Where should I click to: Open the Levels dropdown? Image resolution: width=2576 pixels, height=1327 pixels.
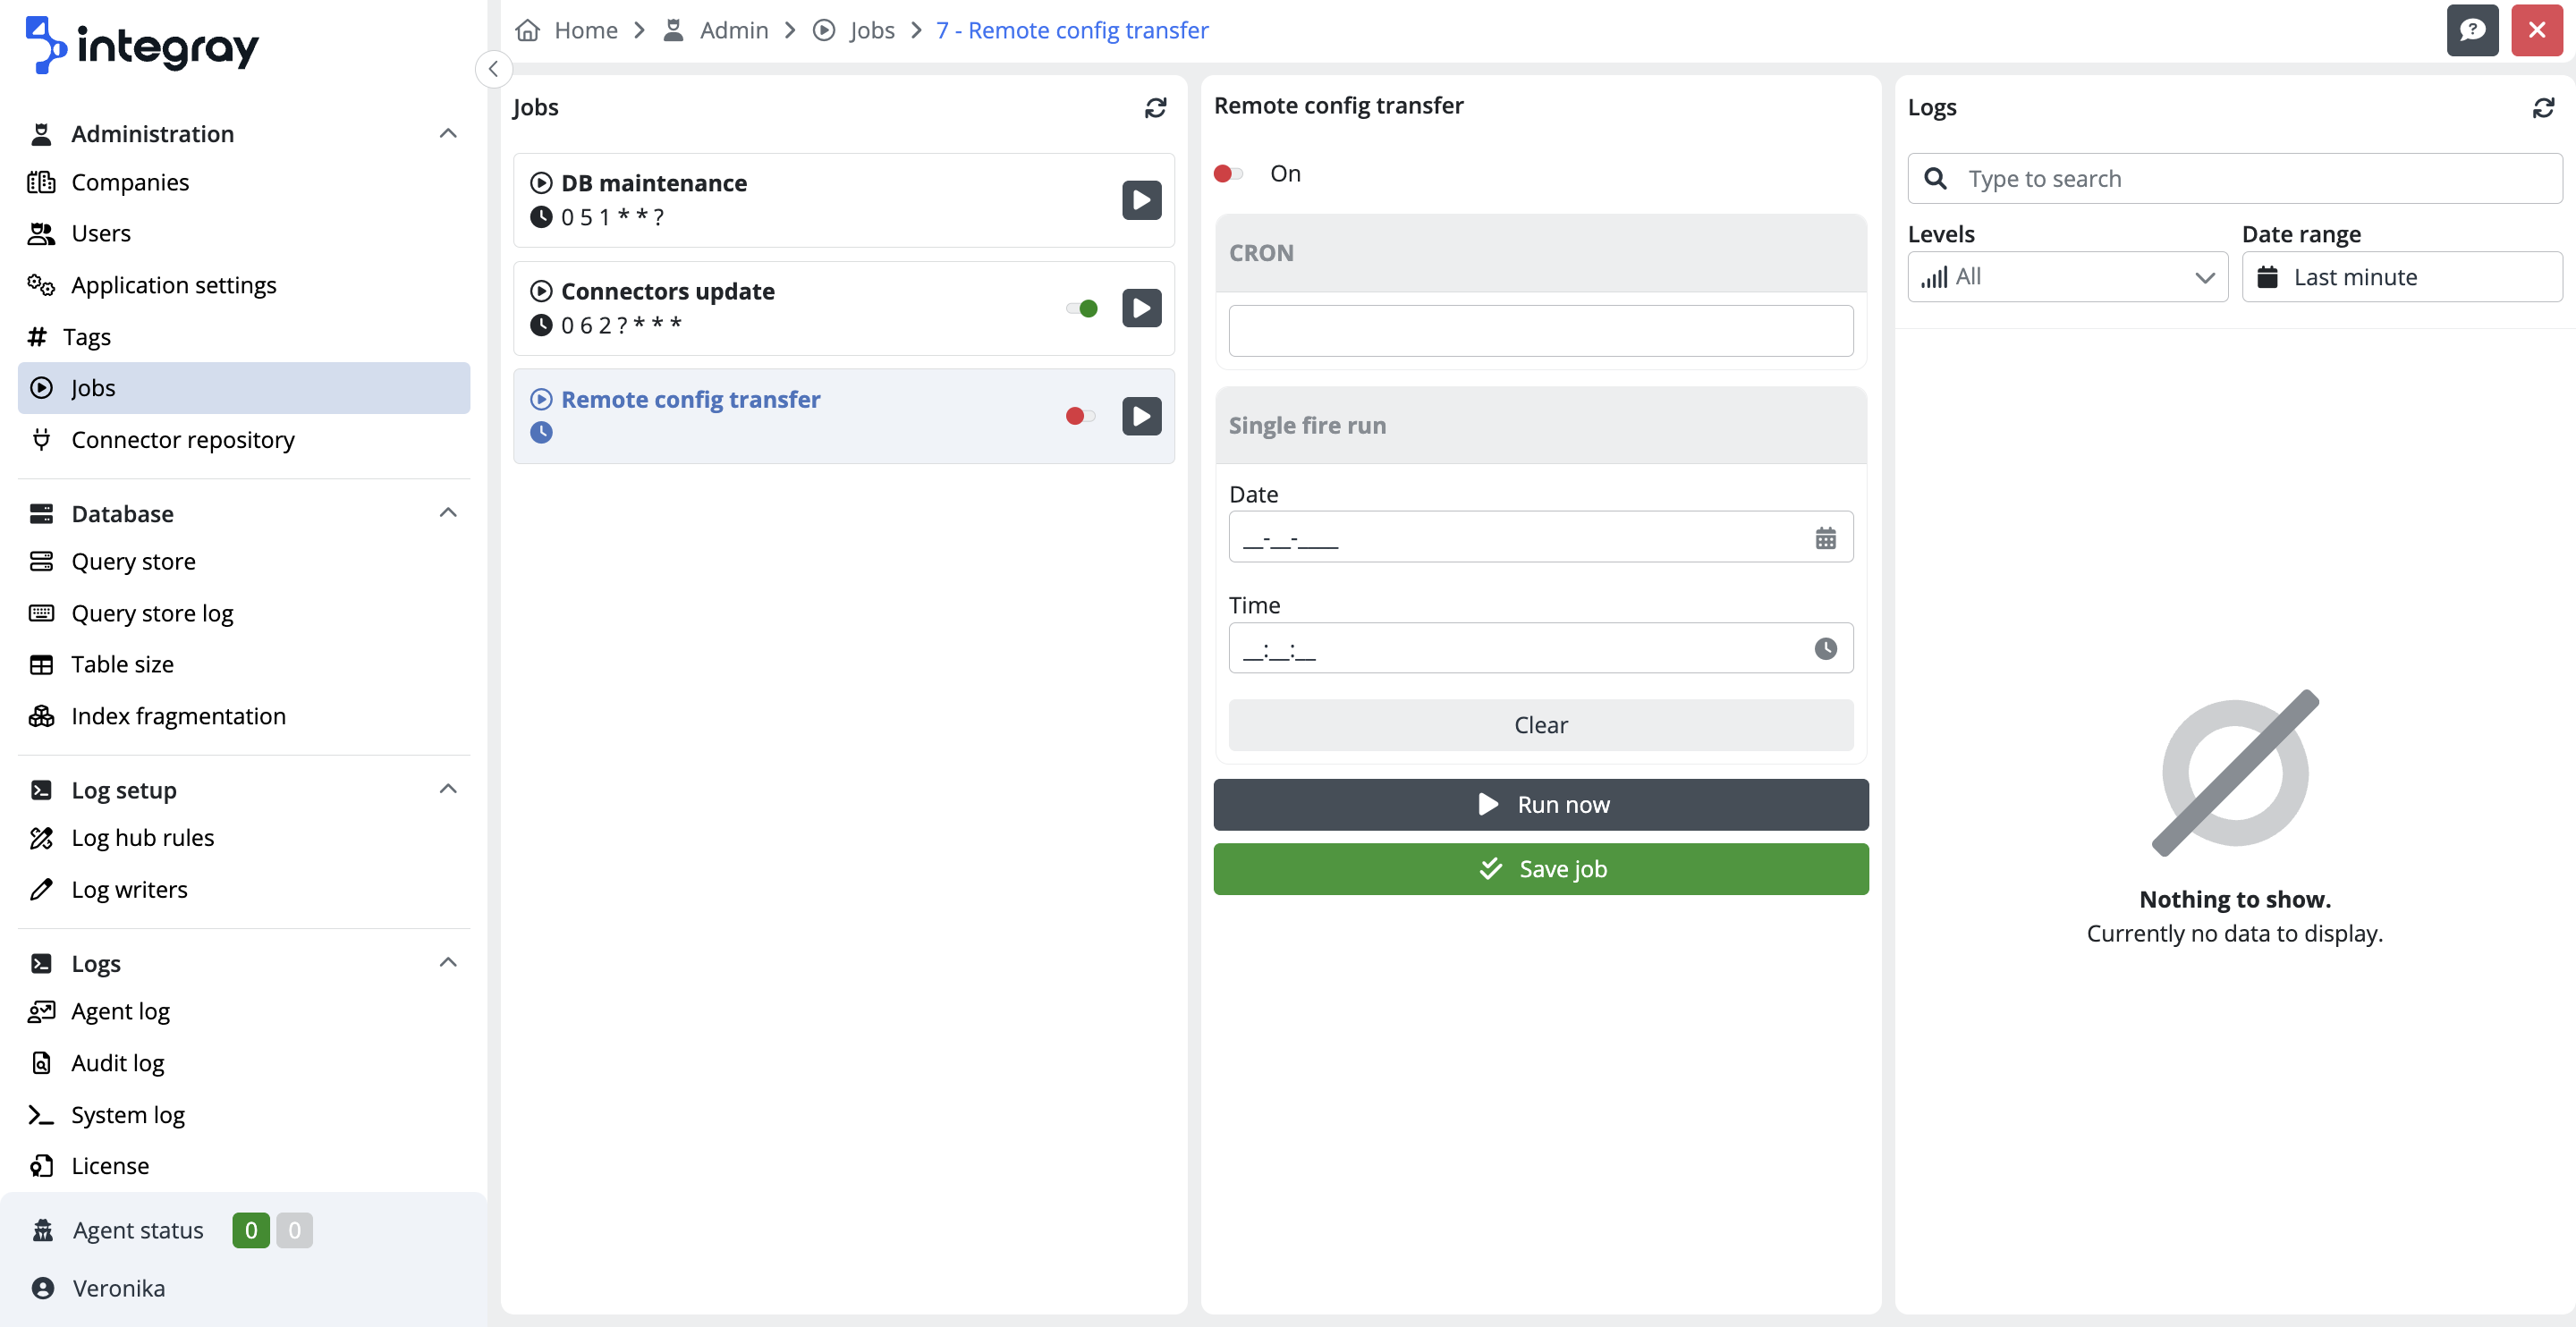(x=2067, y=277)
